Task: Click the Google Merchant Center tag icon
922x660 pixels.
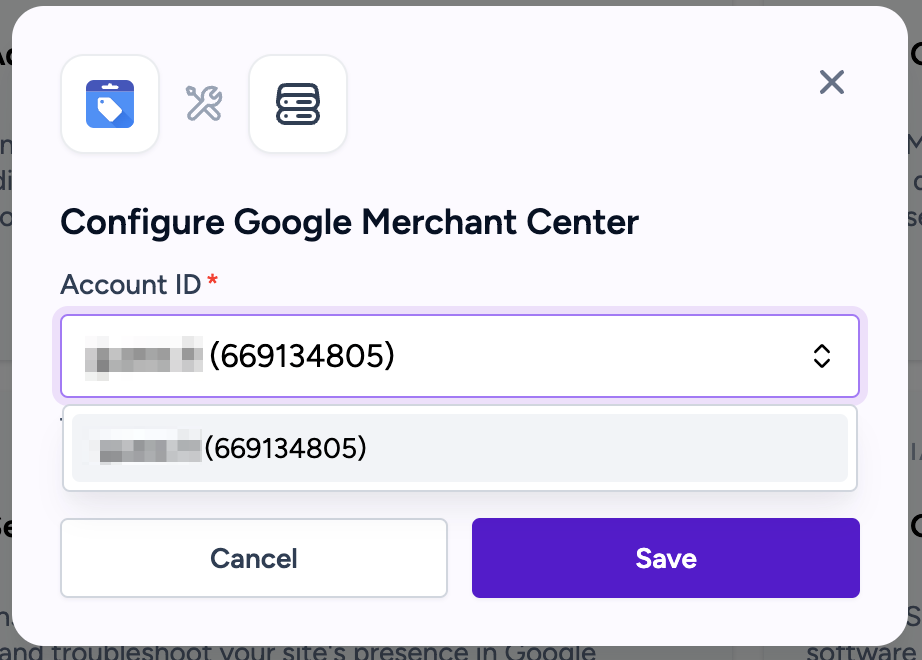Action: pyautogui.click(x=110, y=104)
